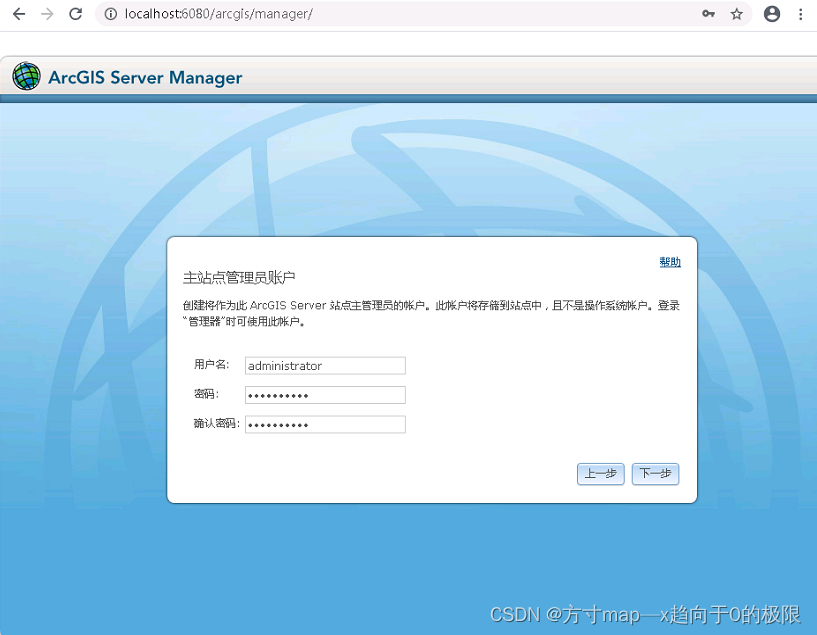Reload the page with refresh icon
This screenshot has width=817, height=635.
73,14
